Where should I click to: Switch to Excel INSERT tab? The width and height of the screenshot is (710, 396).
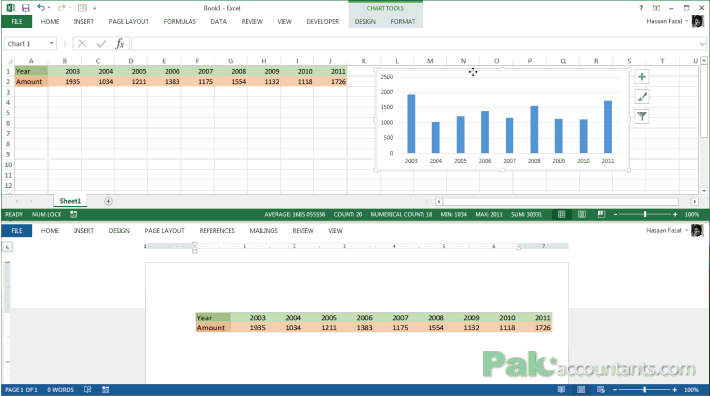tap(84, 21)
